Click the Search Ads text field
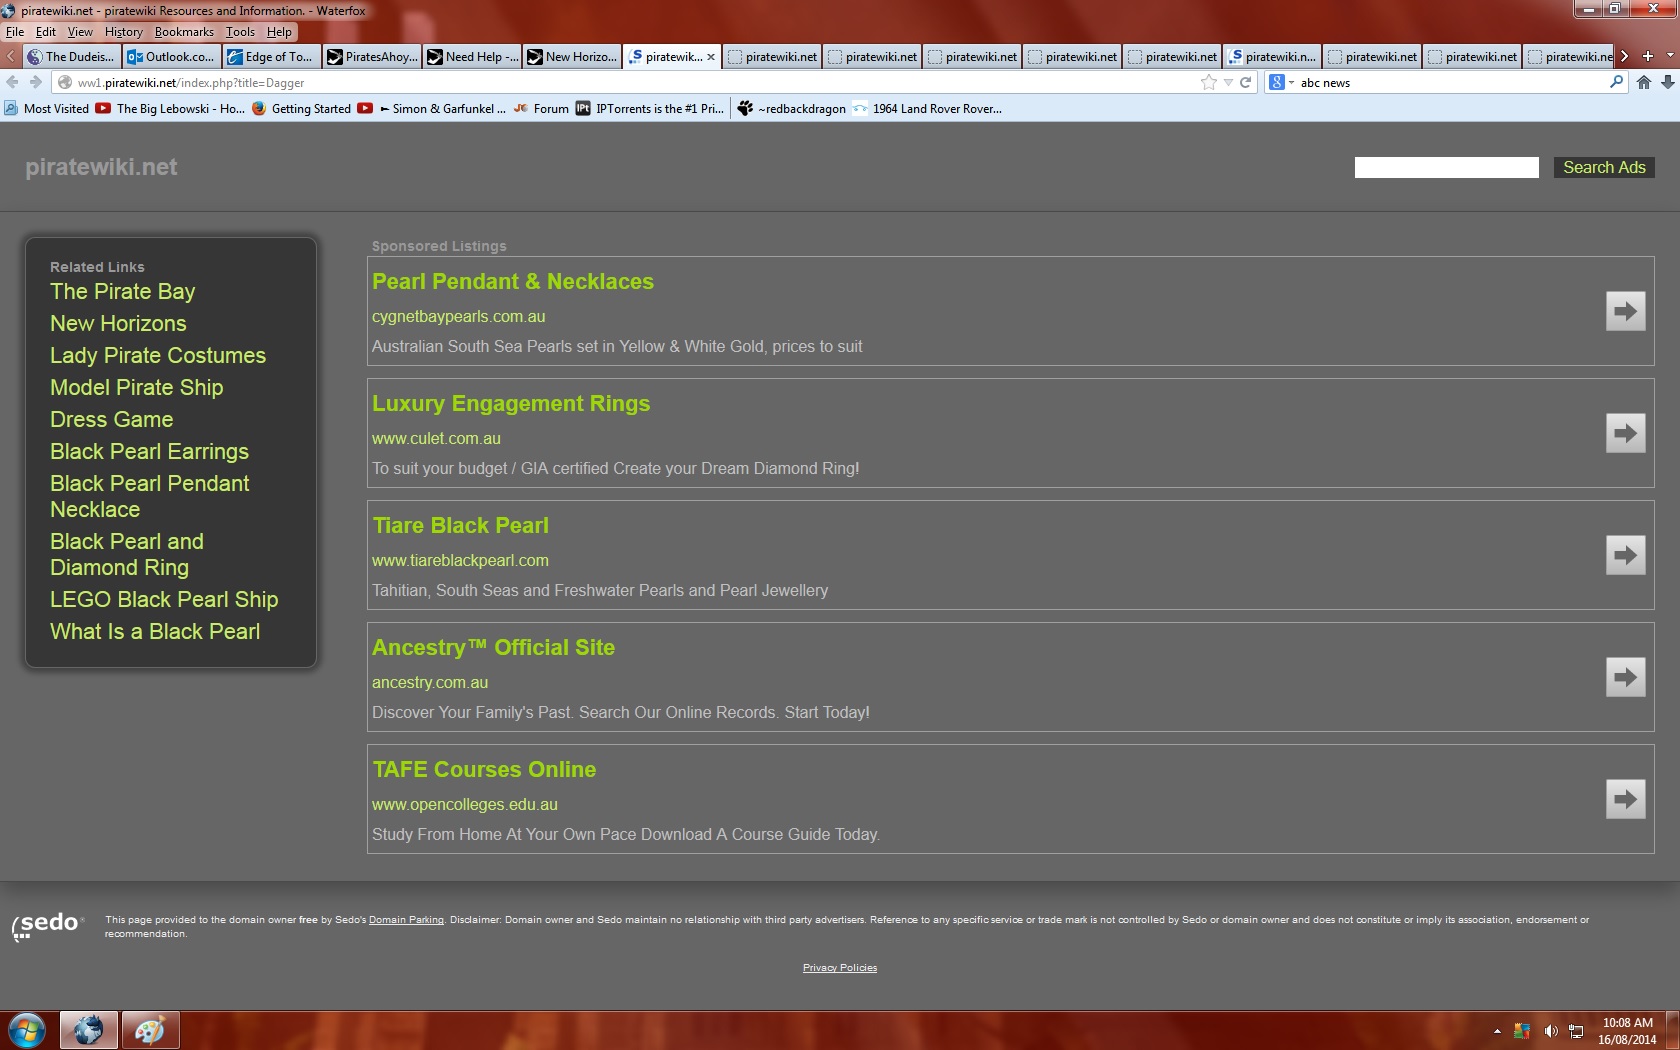 (1446, 167)
